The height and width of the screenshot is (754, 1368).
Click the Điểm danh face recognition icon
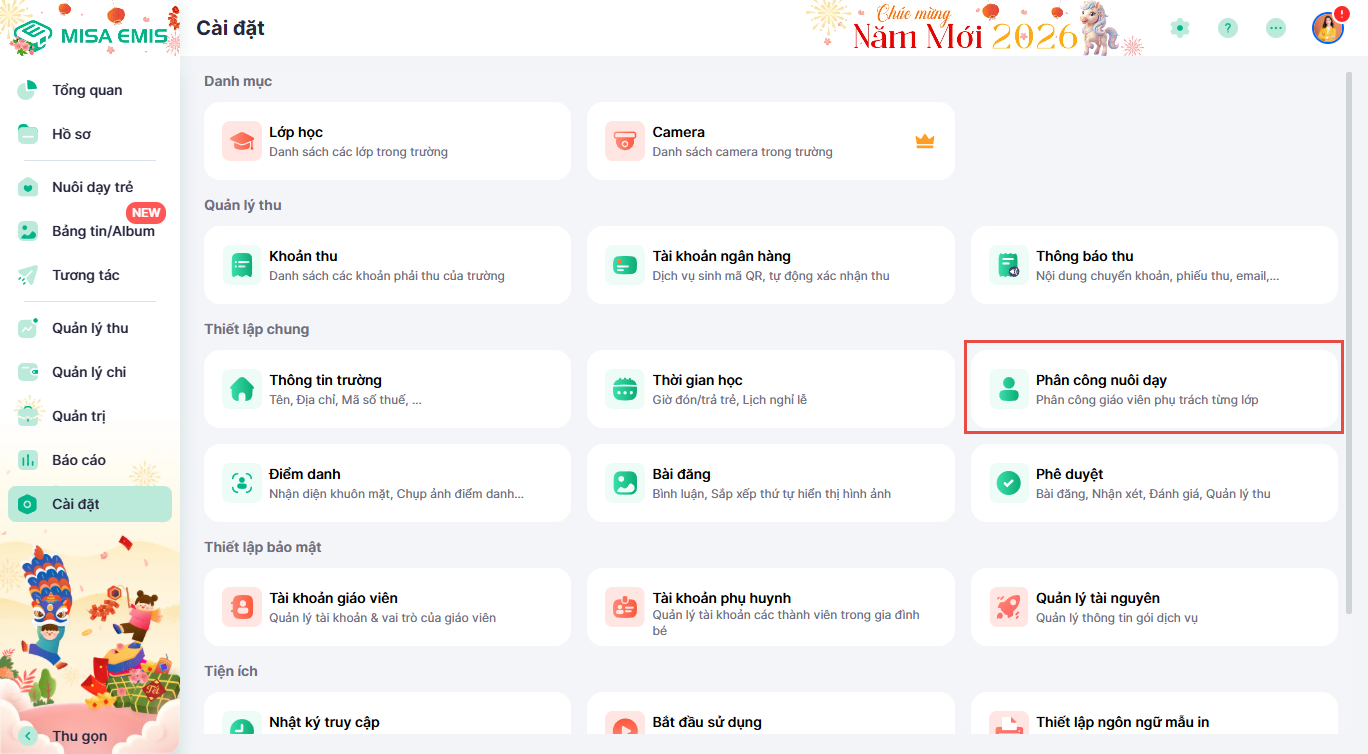tap(242, 483)
